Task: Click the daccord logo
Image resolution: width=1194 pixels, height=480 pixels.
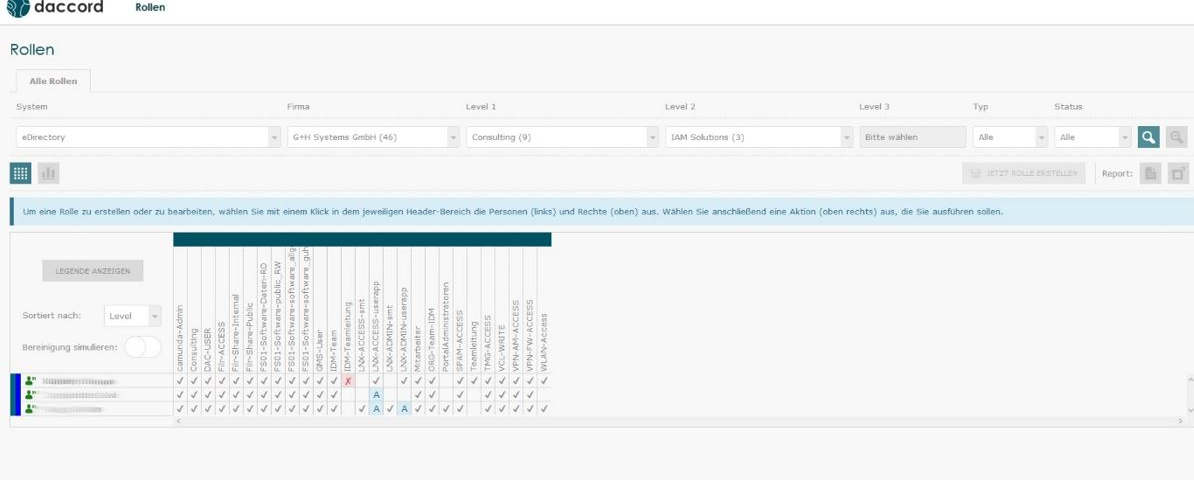Action: pyautogui.click(x=54, y=8)
